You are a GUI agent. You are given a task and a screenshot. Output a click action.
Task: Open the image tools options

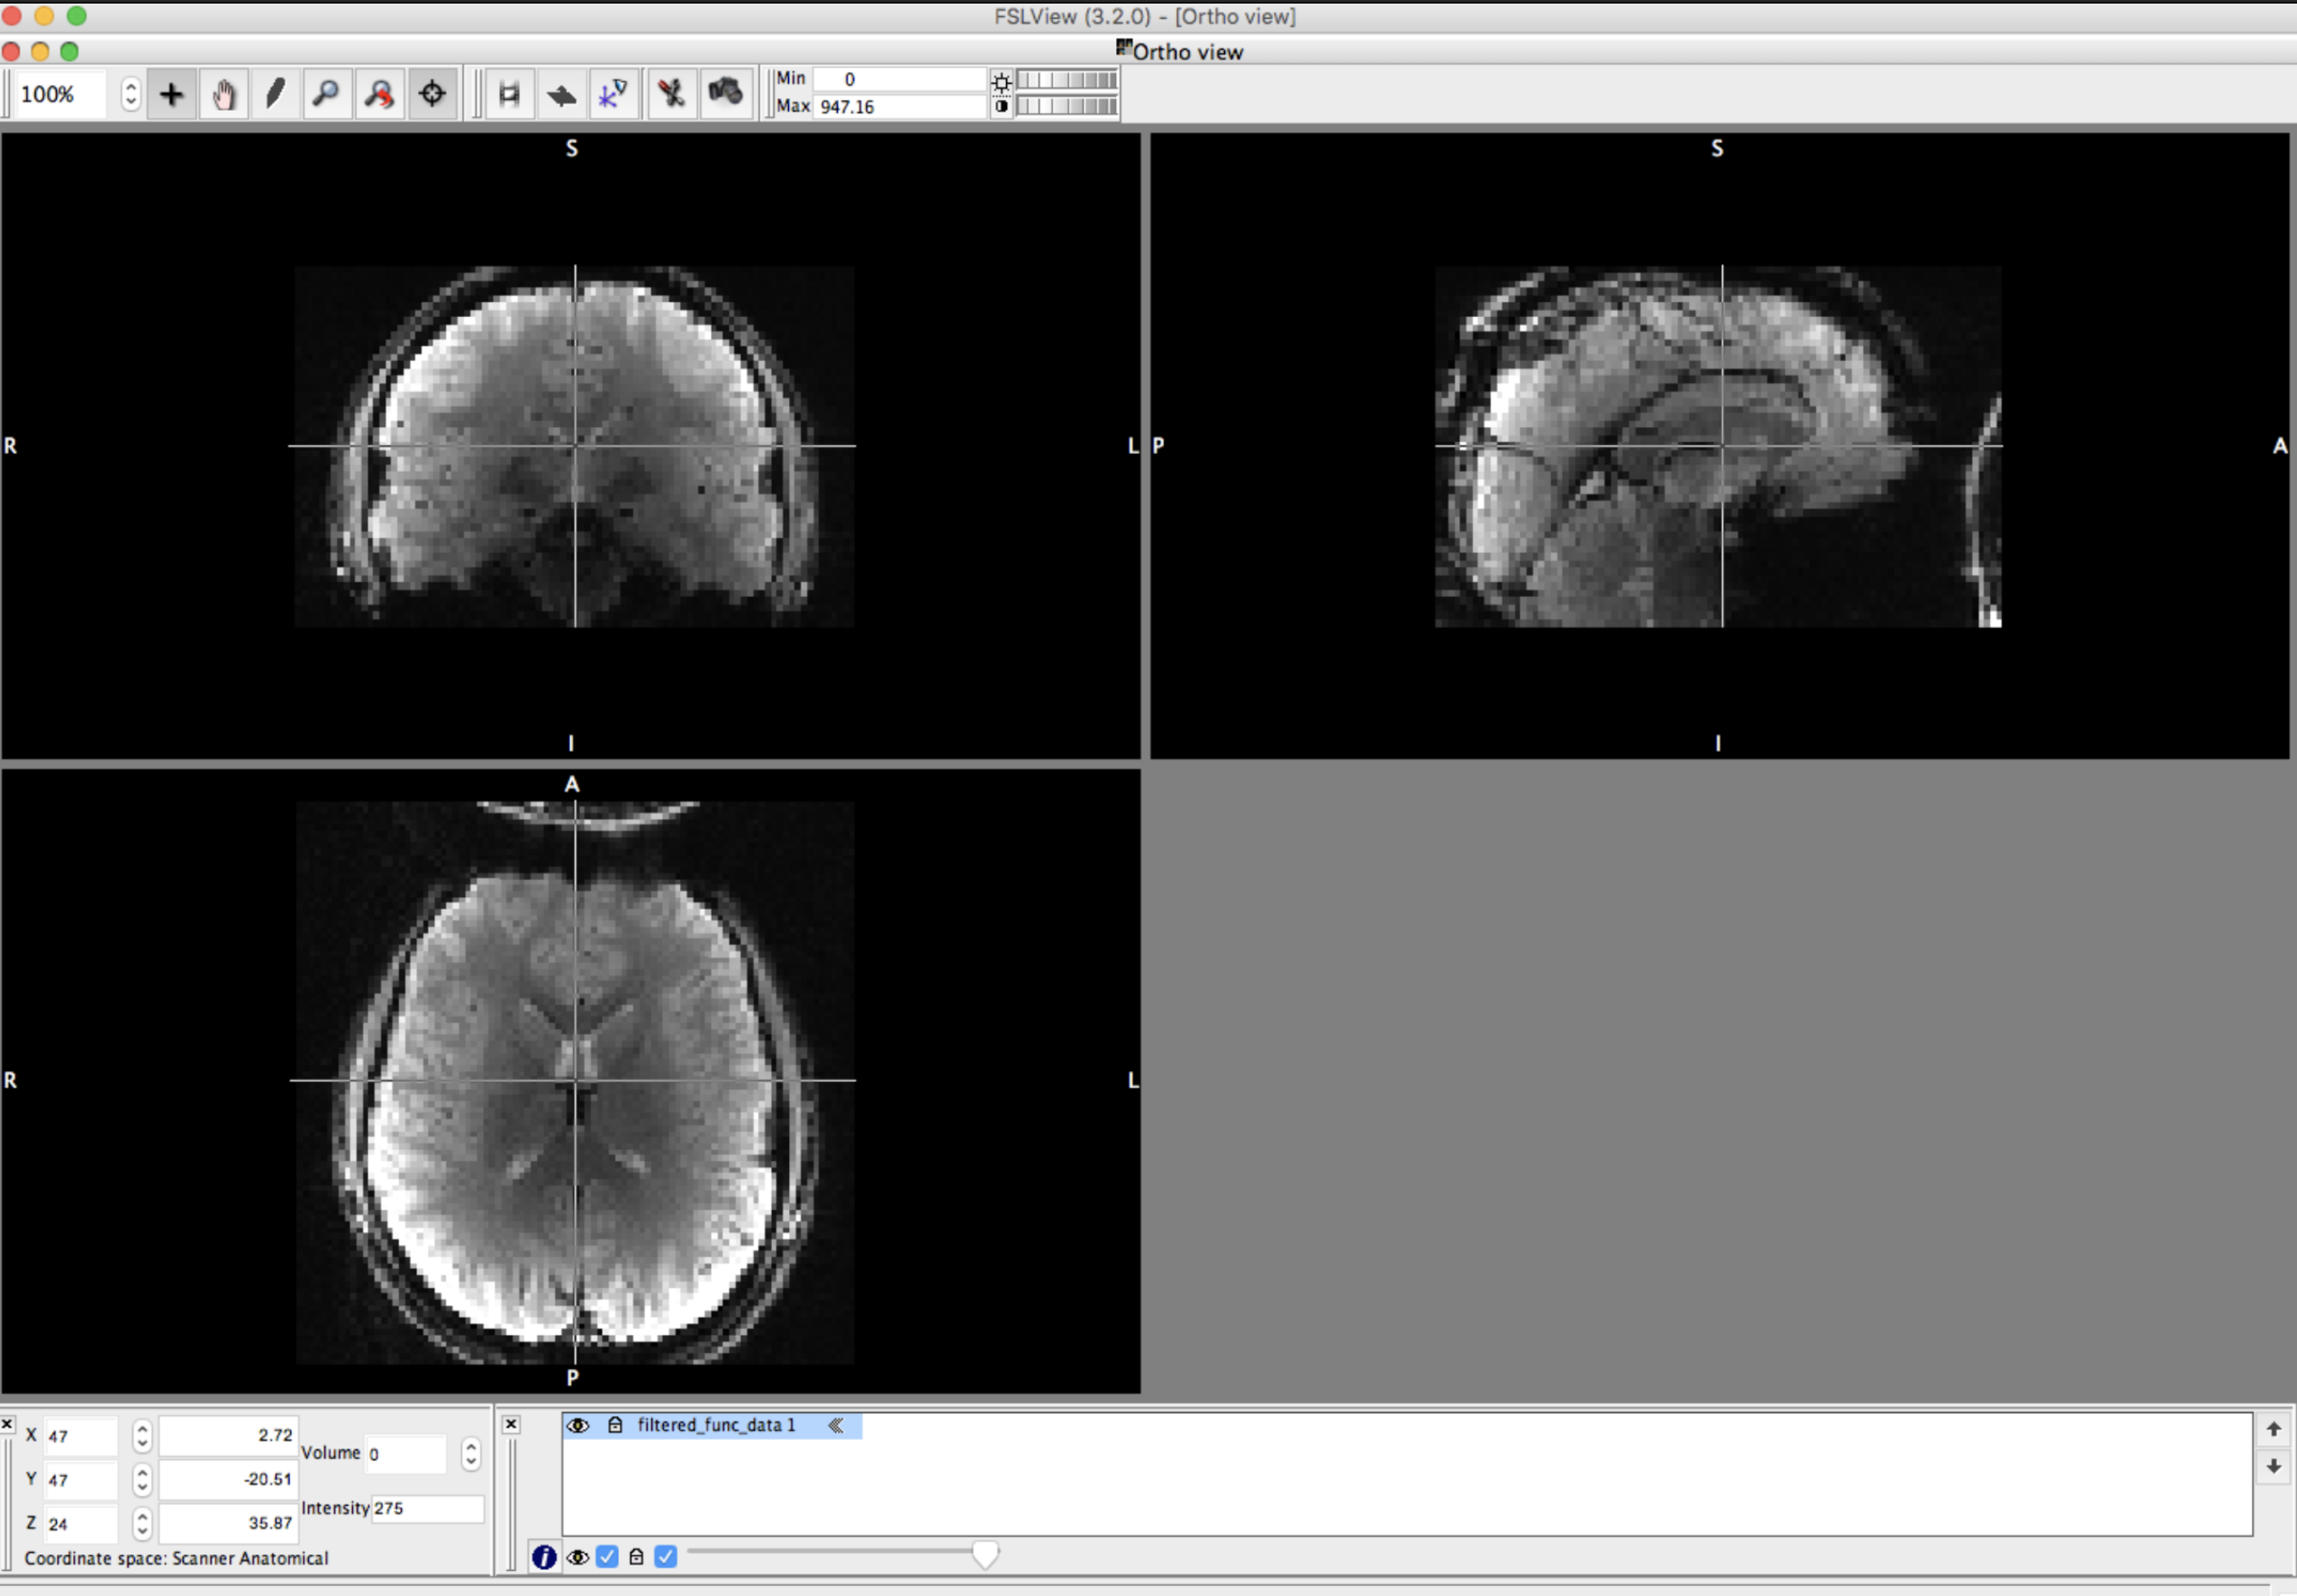click(x=671, y=93)
